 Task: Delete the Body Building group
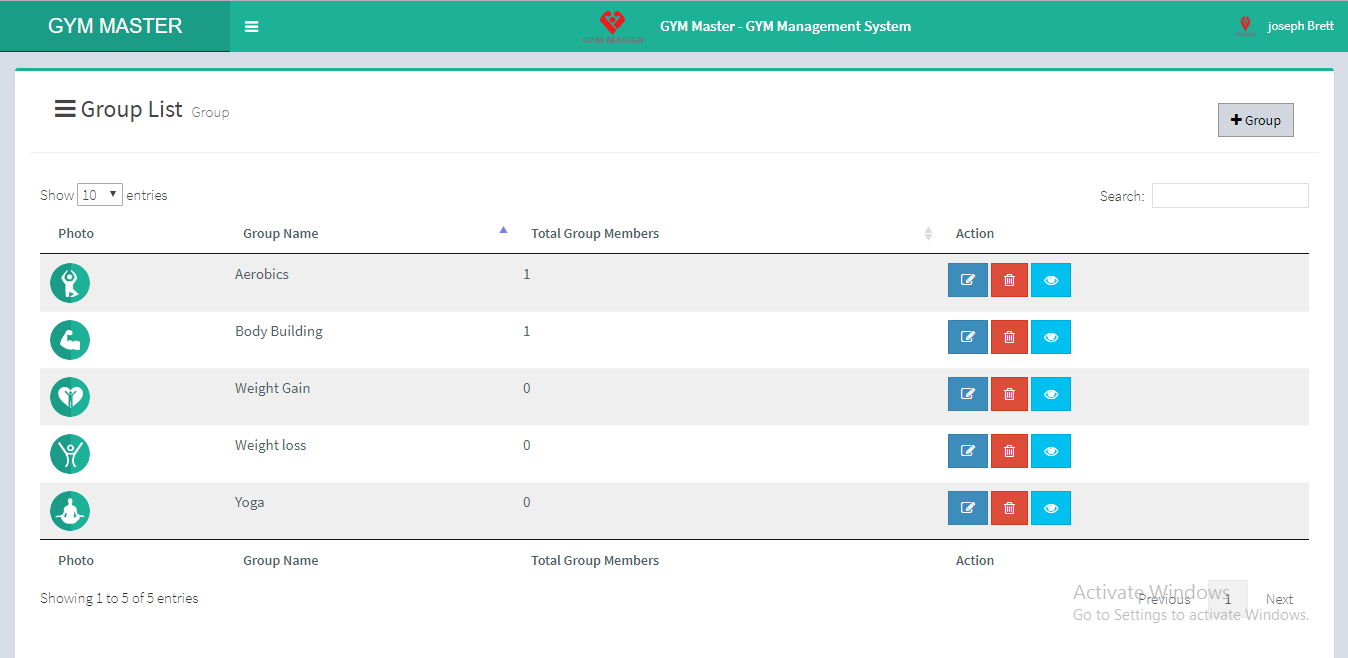pos(1009,337)
